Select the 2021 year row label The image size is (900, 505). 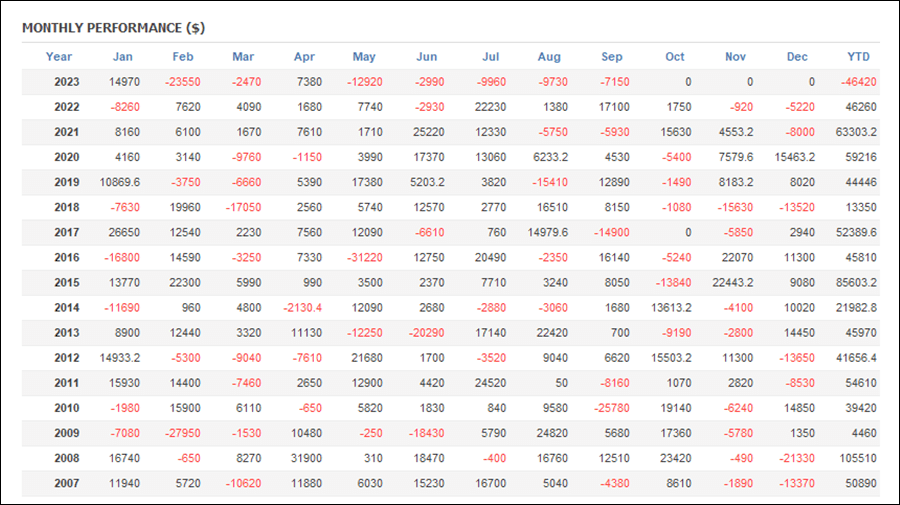[x=67, y=132]
